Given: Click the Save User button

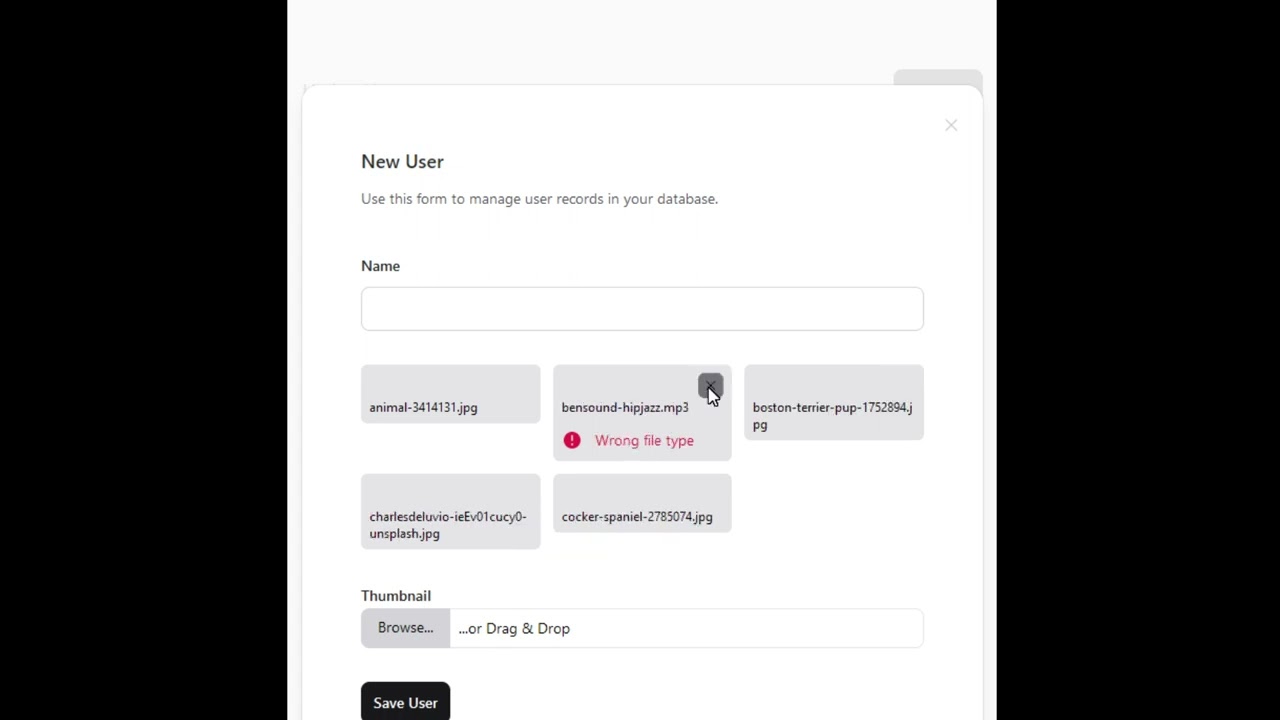Looking at the screenshot, I should (405, 702).
